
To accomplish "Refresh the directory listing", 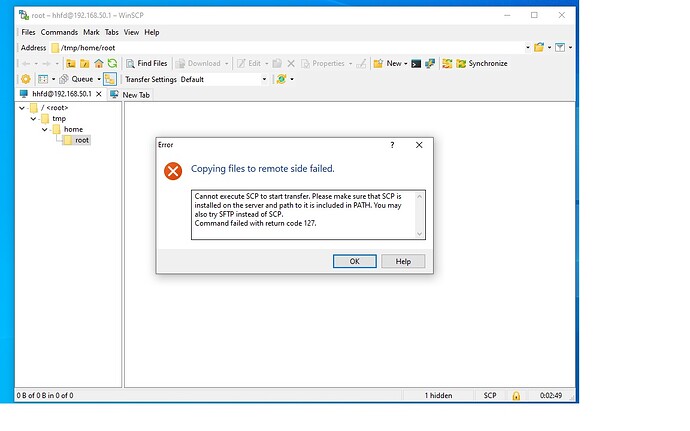I will tap(113, 63).
